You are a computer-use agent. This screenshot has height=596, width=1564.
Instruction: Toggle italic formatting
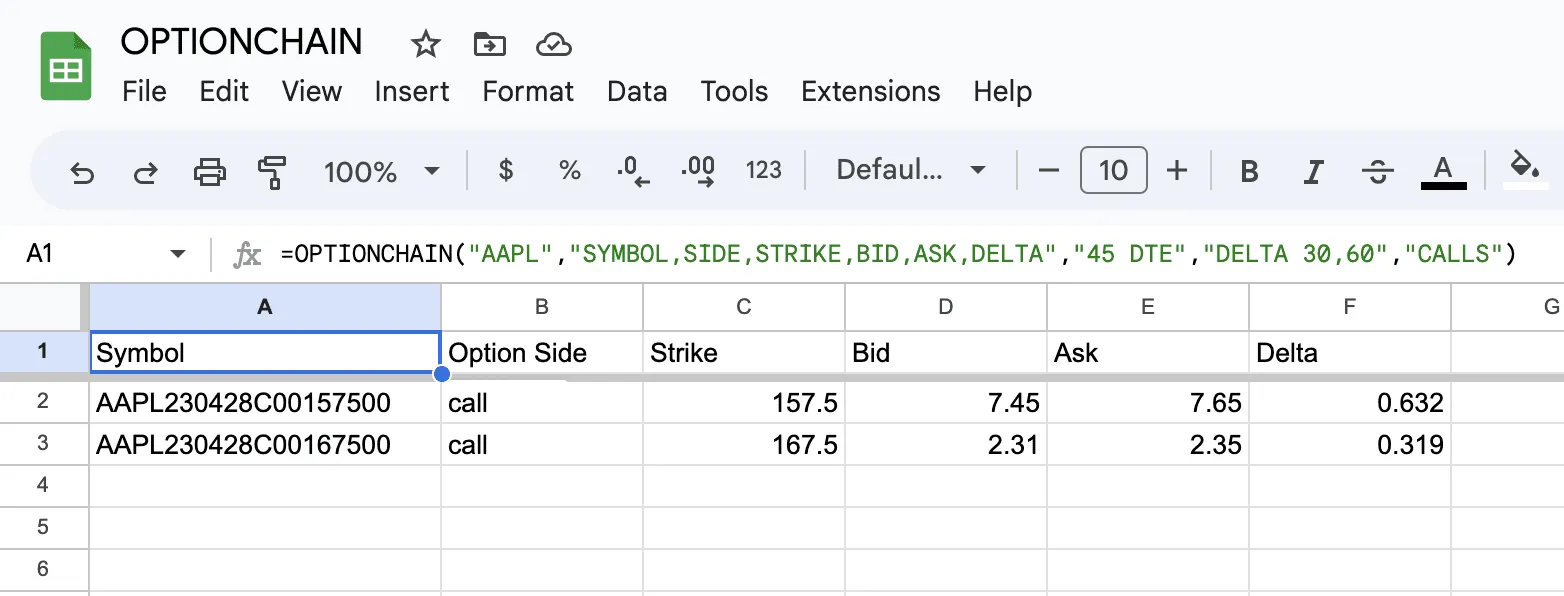tap(1314, 171)
